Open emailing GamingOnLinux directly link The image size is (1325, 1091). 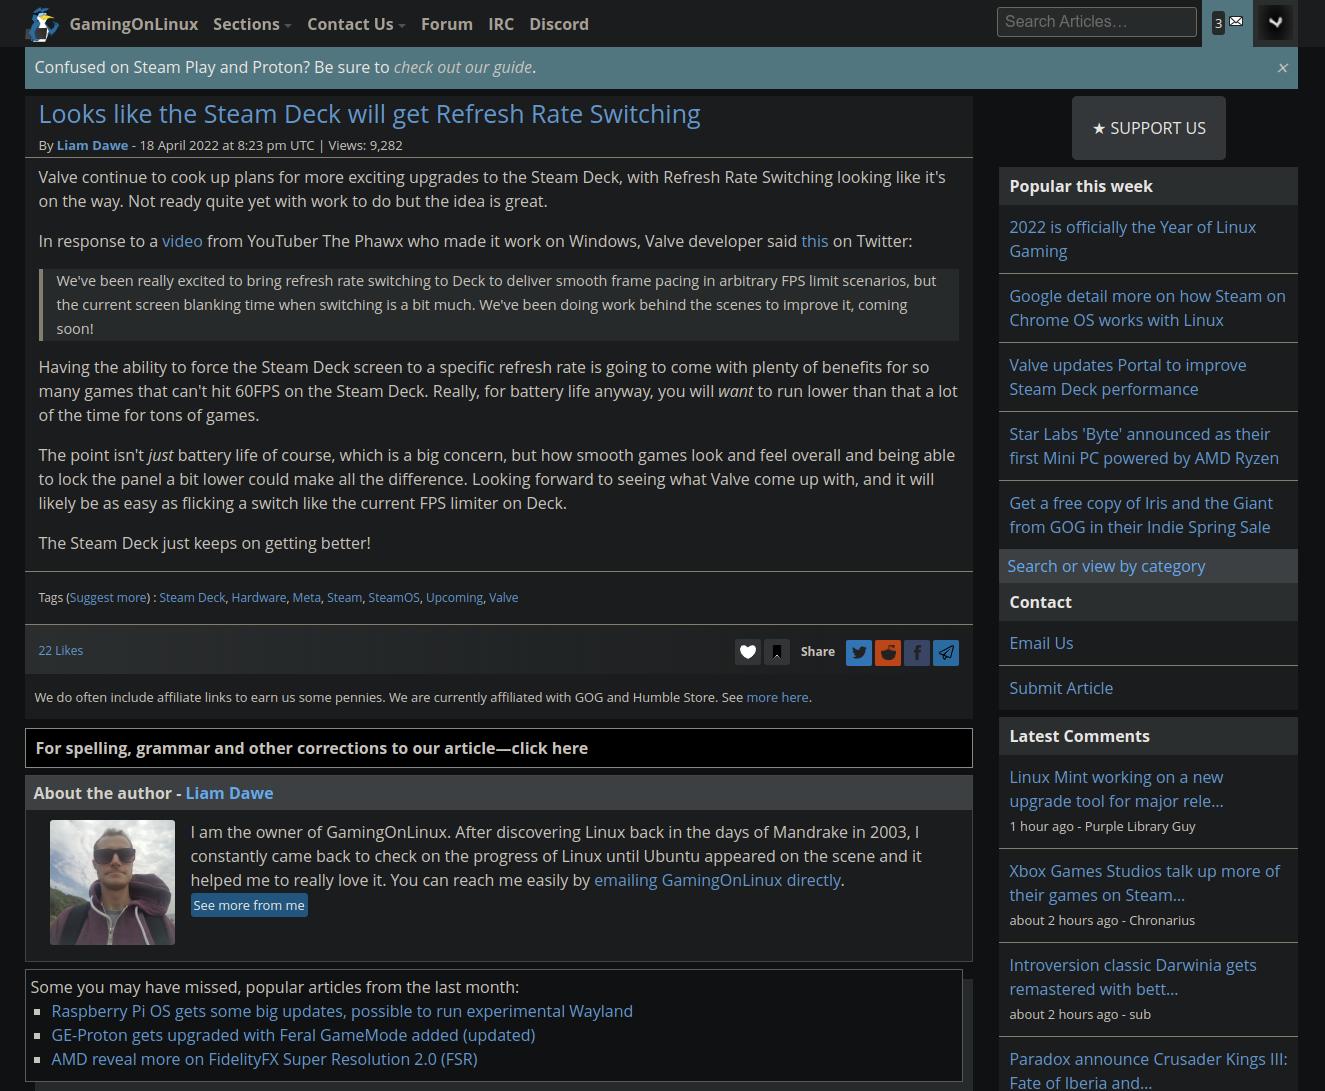[717, 880]
